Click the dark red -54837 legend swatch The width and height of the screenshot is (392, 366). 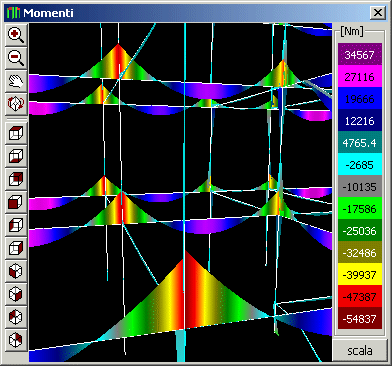tap(360, 319)
